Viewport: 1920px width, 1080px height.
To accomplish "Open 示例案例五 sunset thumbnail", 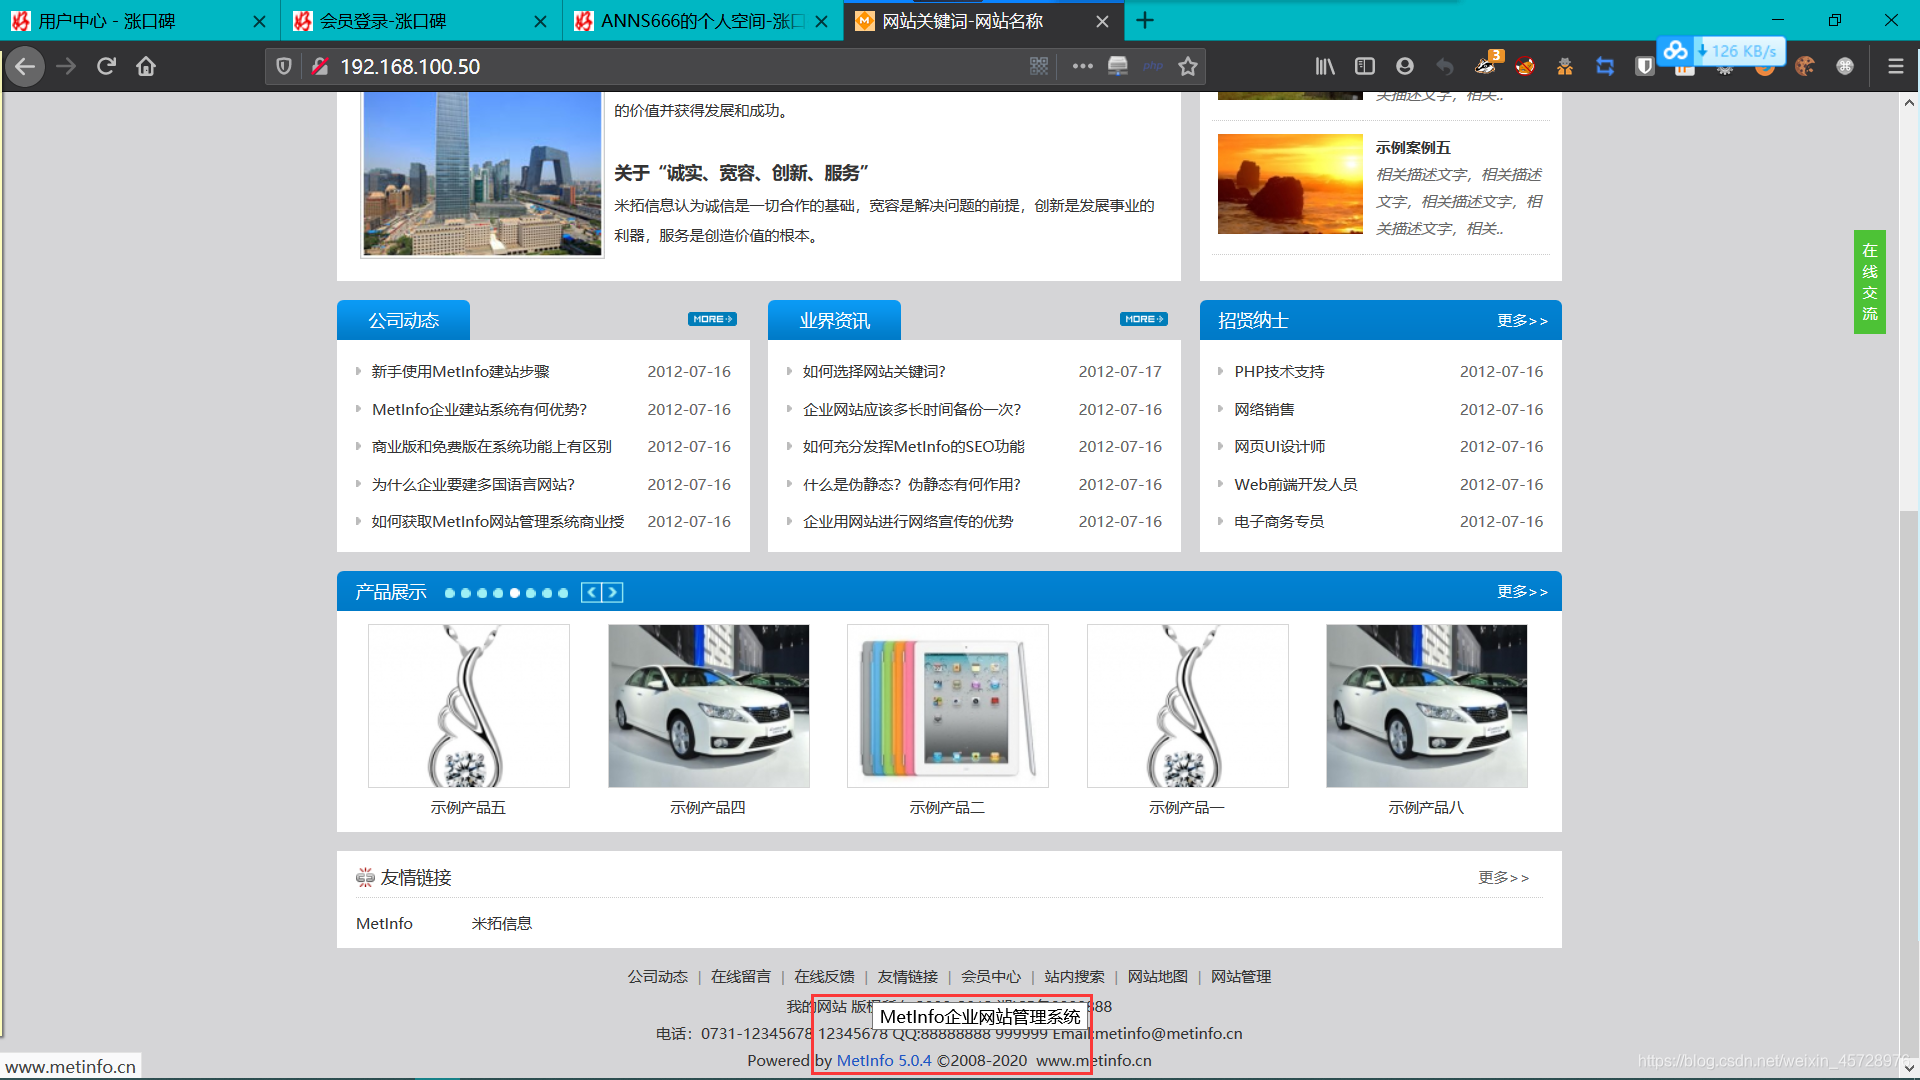I will coord(1290,184).
